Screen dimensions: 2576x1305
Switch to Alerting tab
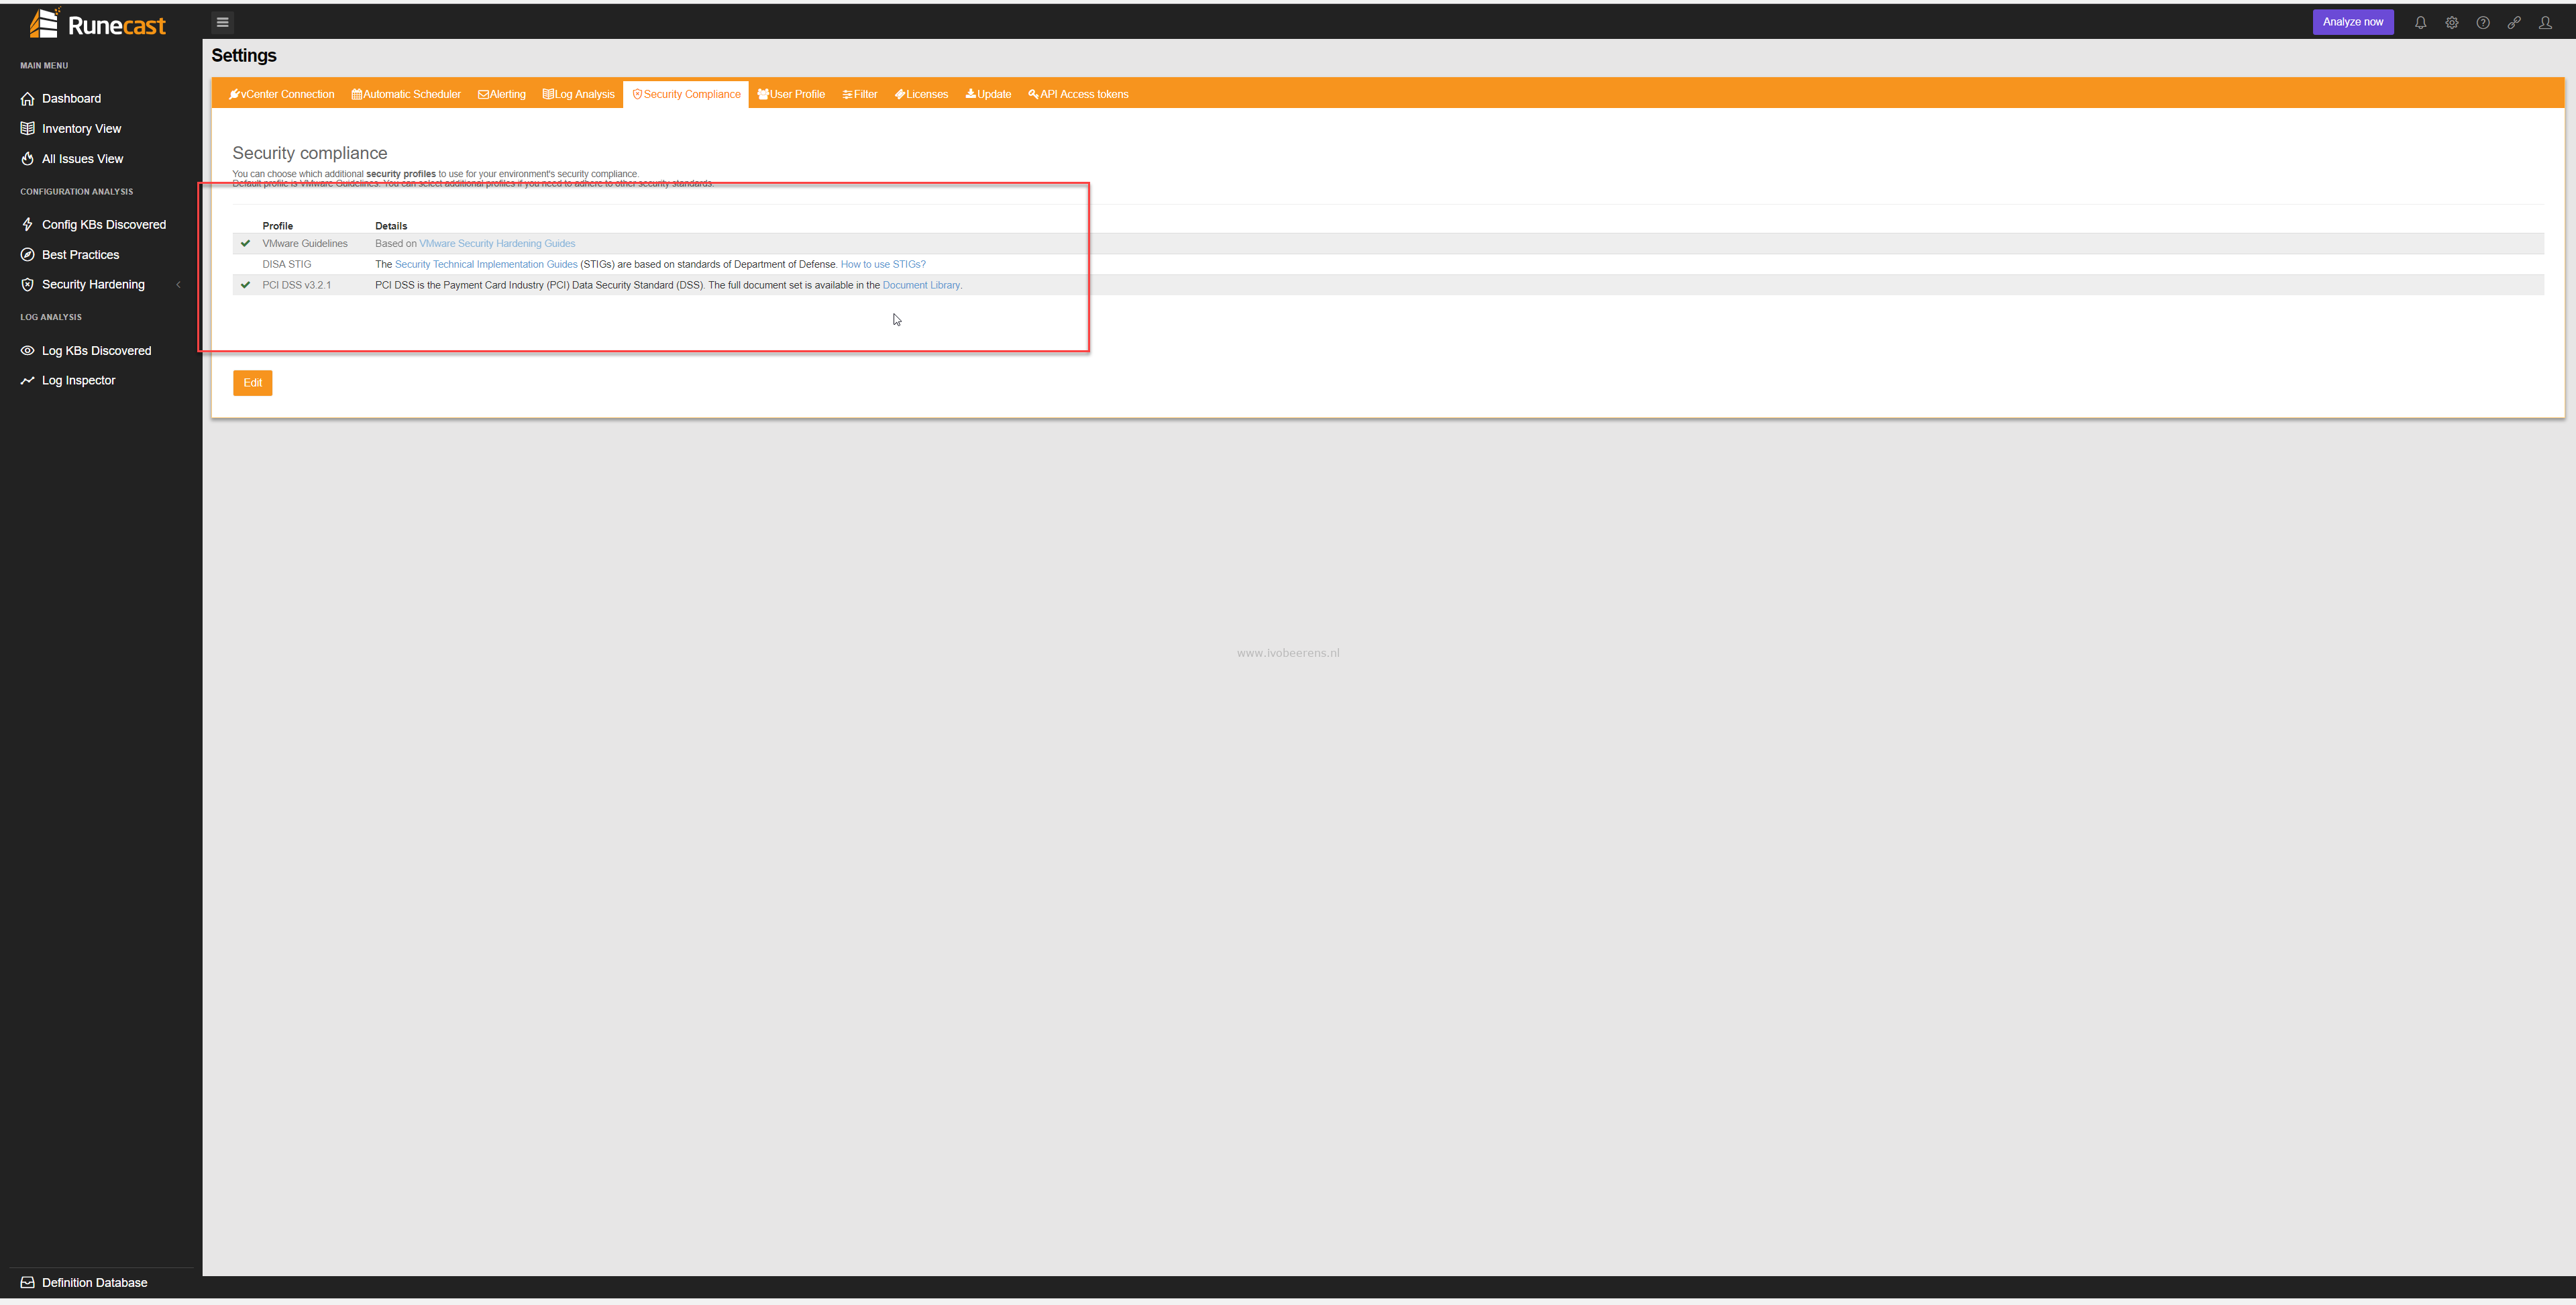502,94
